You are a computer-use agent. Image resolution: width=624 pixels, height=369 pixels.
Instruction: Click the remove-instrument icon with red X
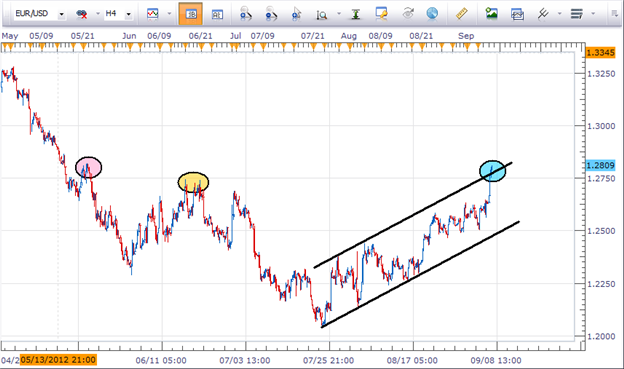click(x=82, y=14)
